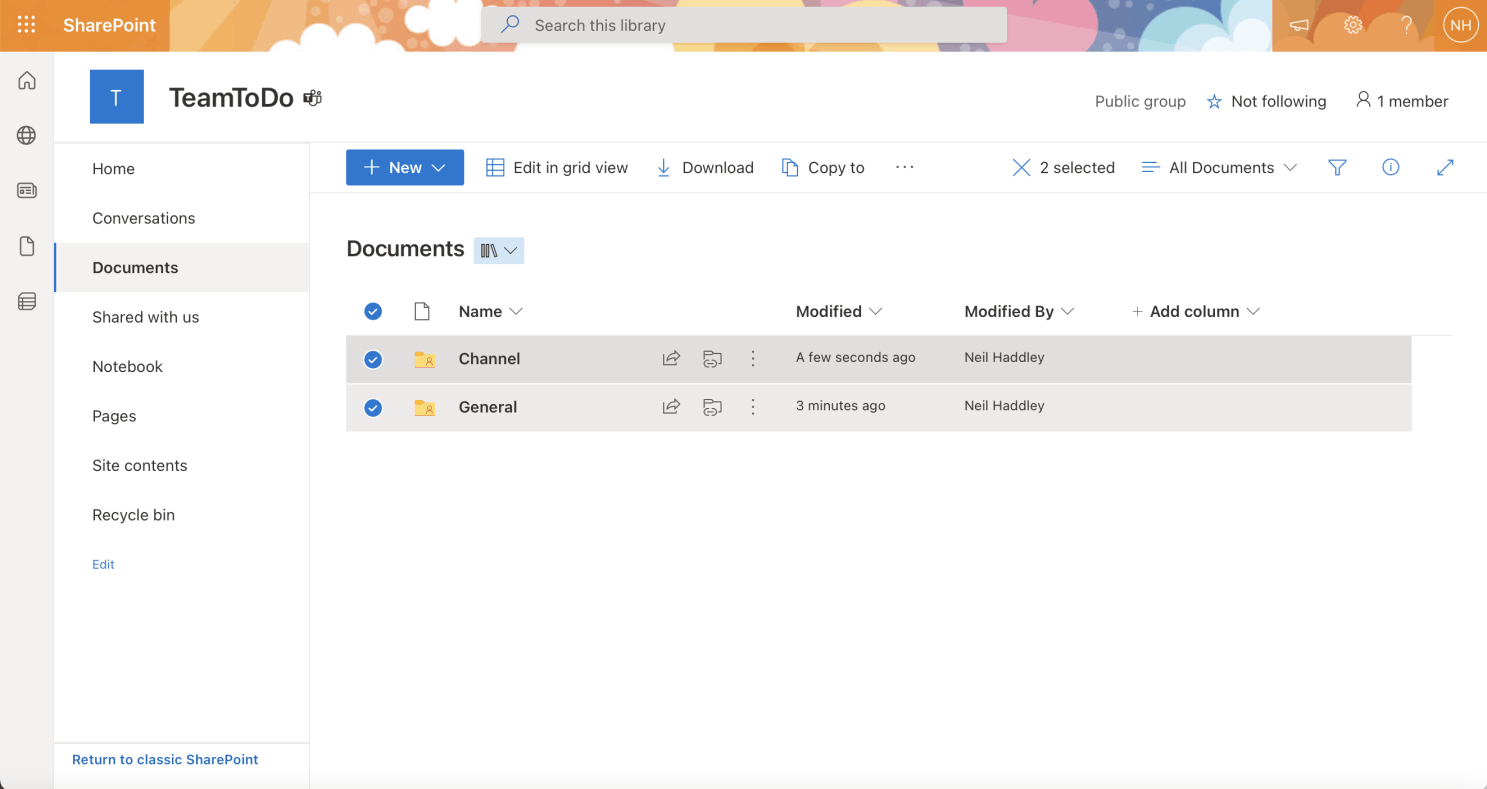The image size is (1487, 789).
Task: Click the copy link icon on General row
Action: pos(712,407)
